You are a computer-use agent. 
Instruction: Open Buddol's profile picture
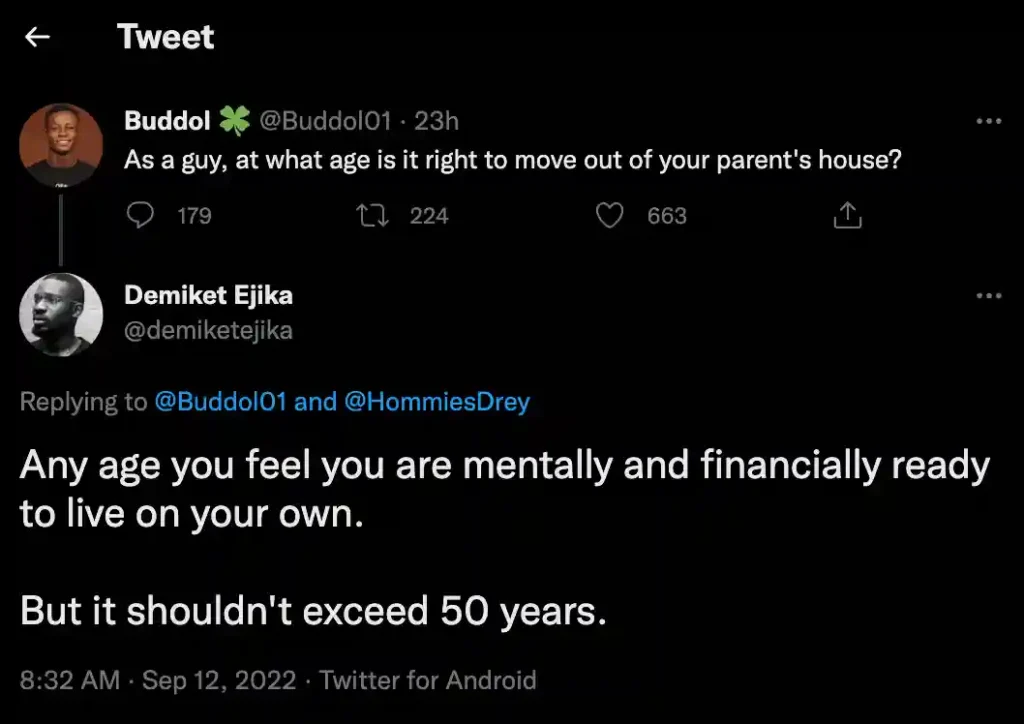(x=61, y=145)
